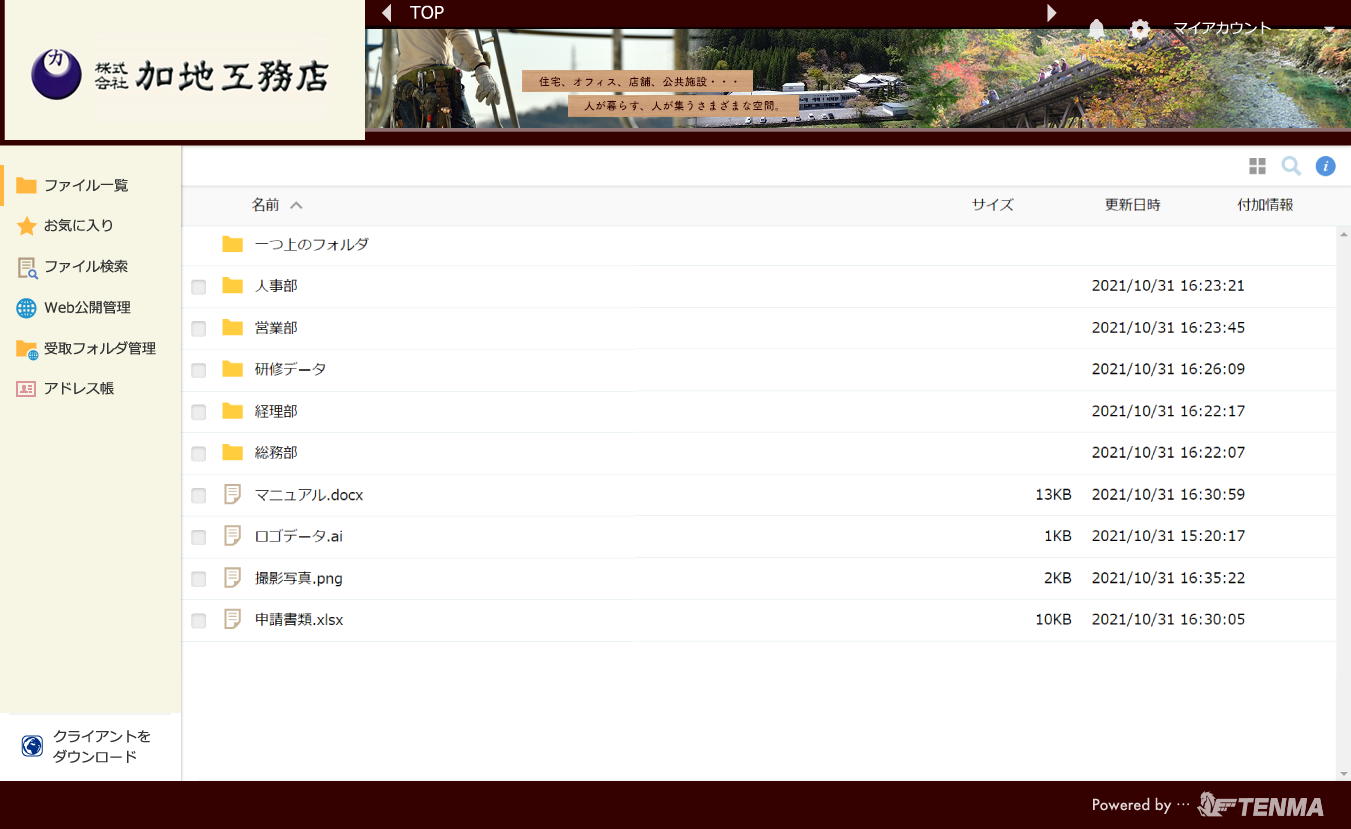Click the notification bell icon

[1097, 29]
